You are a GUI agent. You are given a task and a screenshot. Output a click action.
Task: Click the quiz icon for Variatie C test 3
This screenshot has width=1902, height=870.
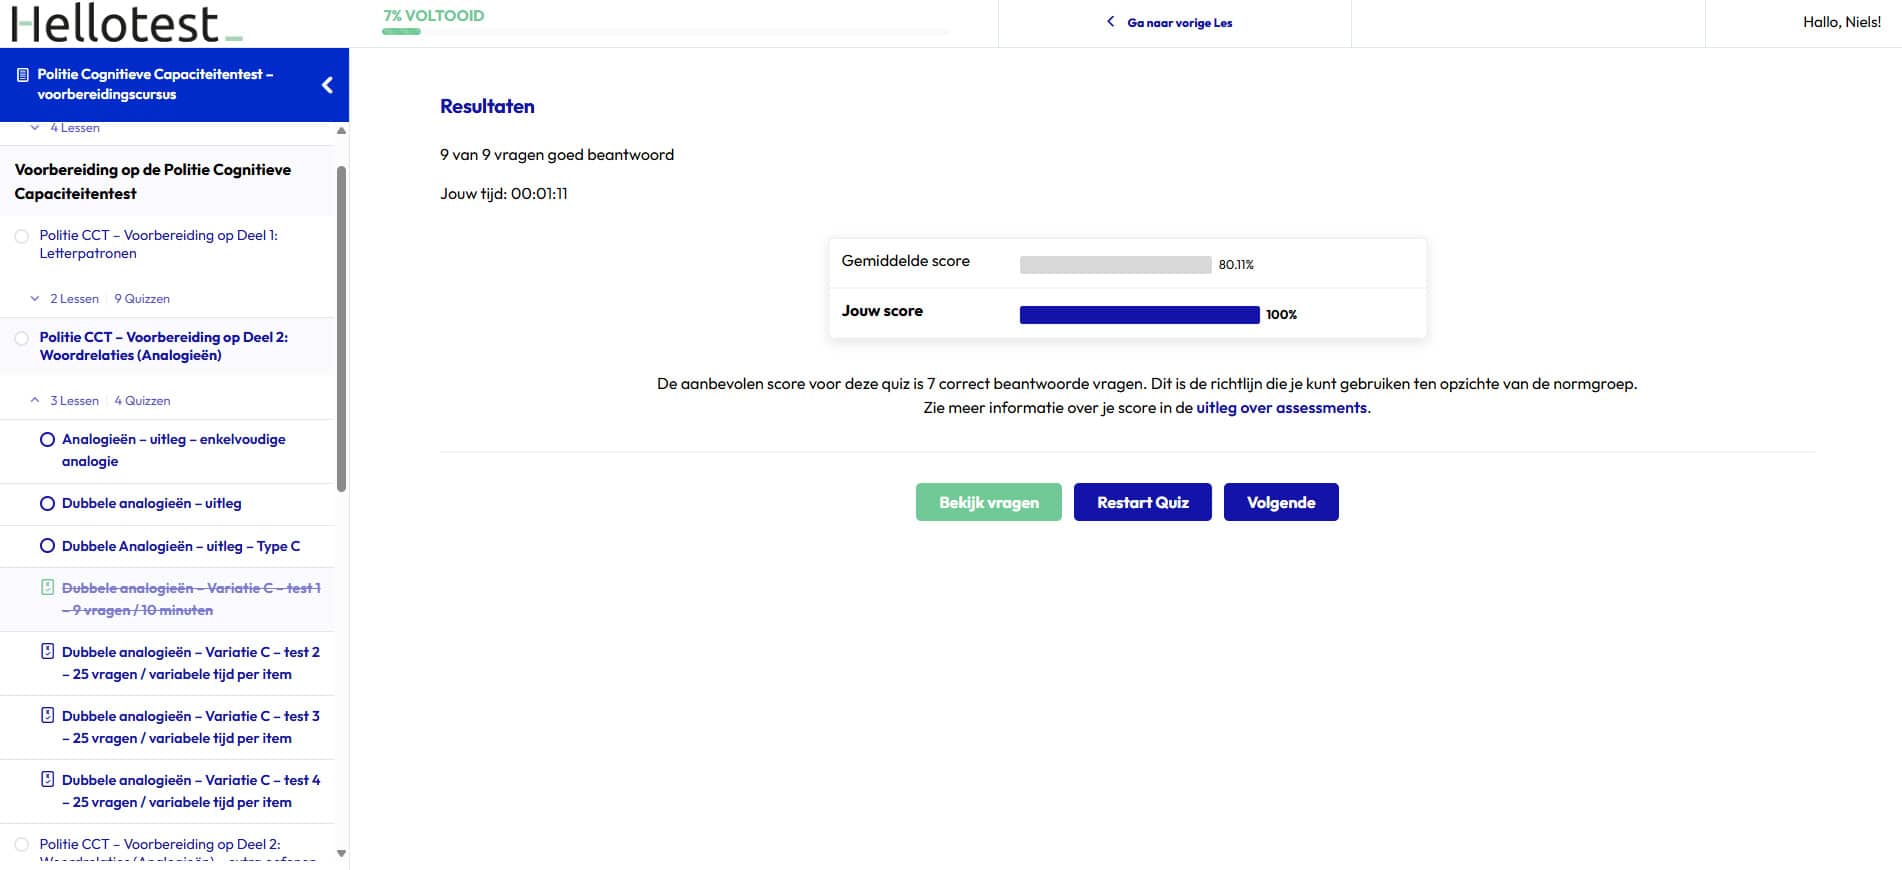tap(47, 715)
